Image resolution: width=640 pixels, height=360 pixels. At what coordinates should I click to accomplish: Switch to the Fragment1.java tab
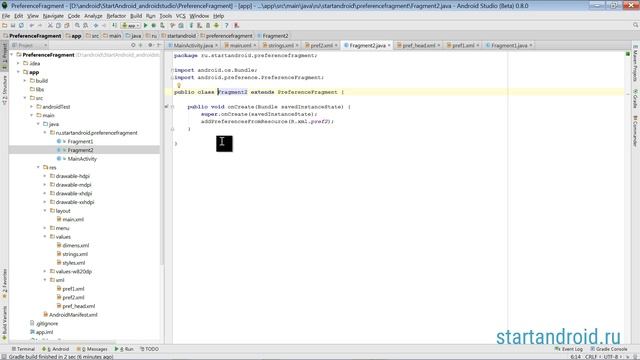[509, 45]
